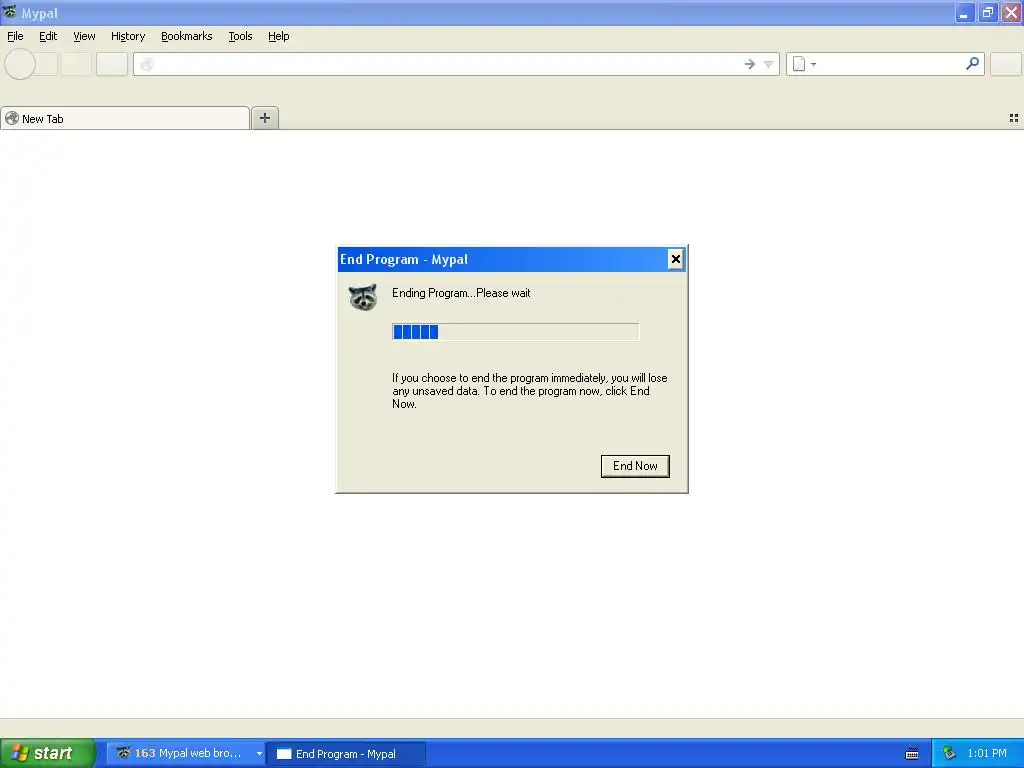Select End Program - Mypal taskbar item
This screenshot has height=768, width=1024.
[x=346, y=754]
